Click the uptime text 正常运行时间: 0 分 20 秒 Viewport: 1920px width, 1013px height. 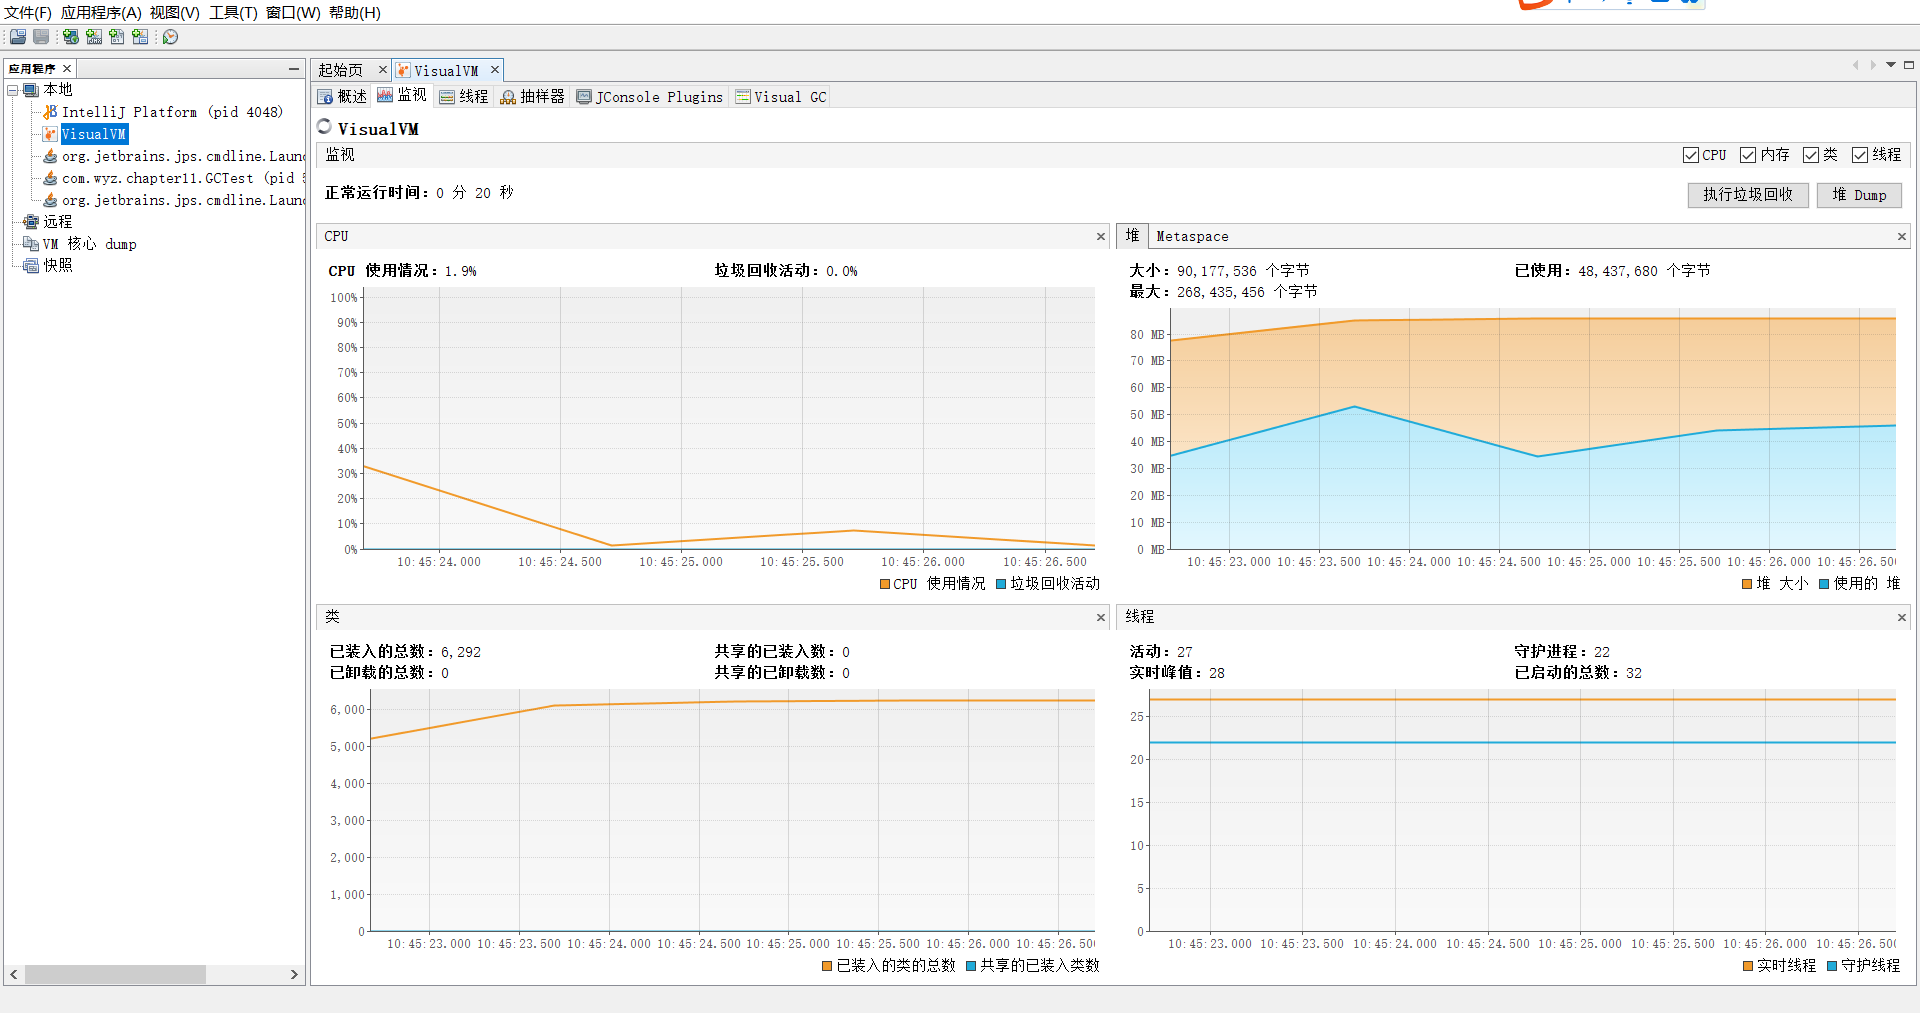point(419,193)
